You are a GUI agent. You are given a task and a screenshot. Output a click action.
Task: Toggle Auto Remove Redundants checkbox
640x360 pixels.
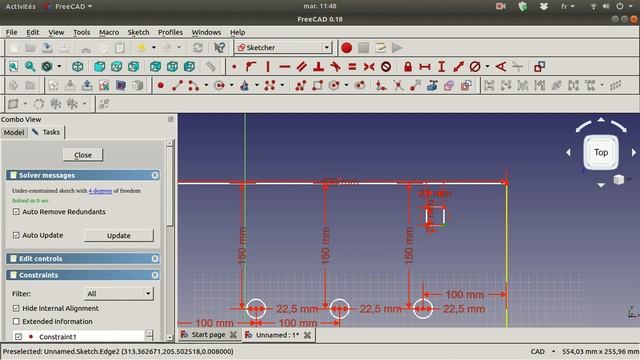16,211
